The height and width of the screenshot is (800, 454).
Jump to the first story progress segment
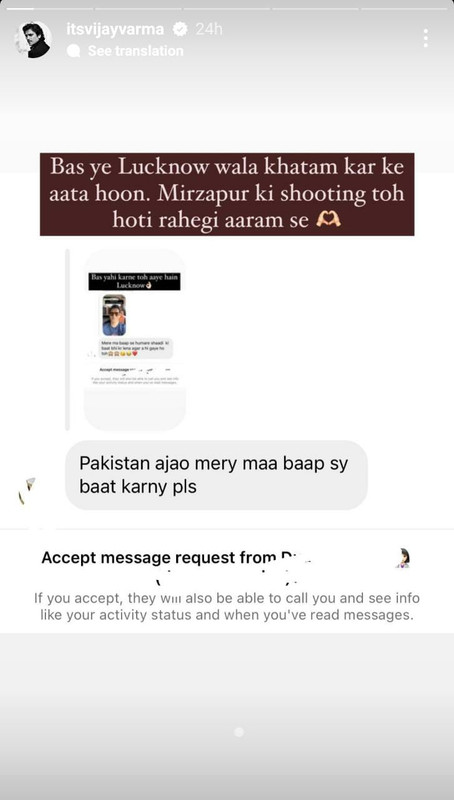47,9
